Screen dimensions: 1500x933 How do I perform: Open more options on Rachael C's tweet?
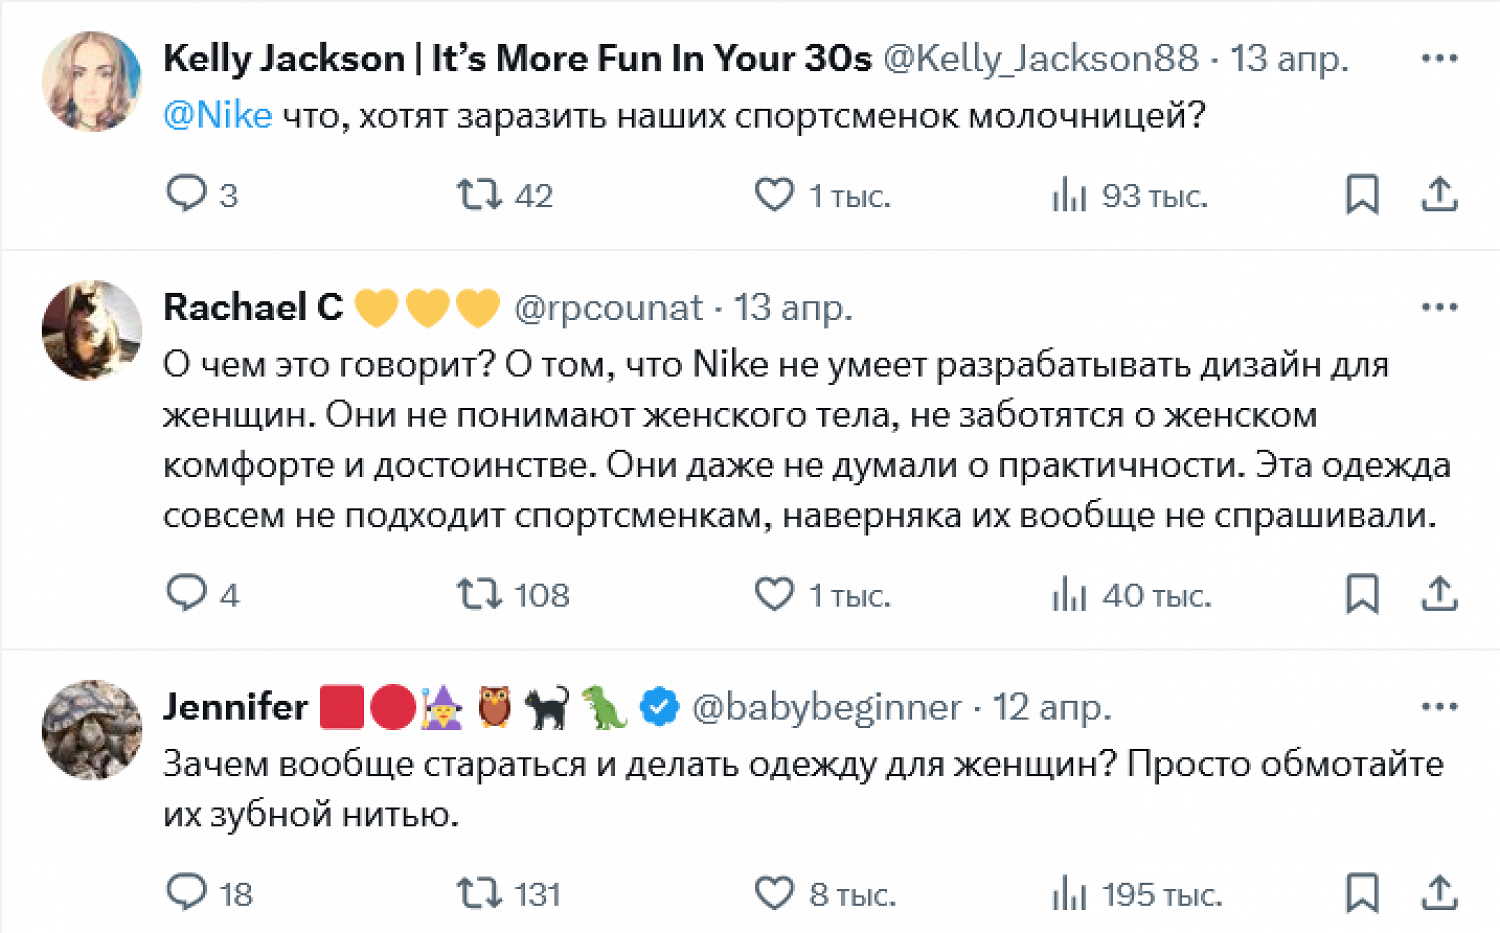pyautogui.click(x=1439, y=308)
